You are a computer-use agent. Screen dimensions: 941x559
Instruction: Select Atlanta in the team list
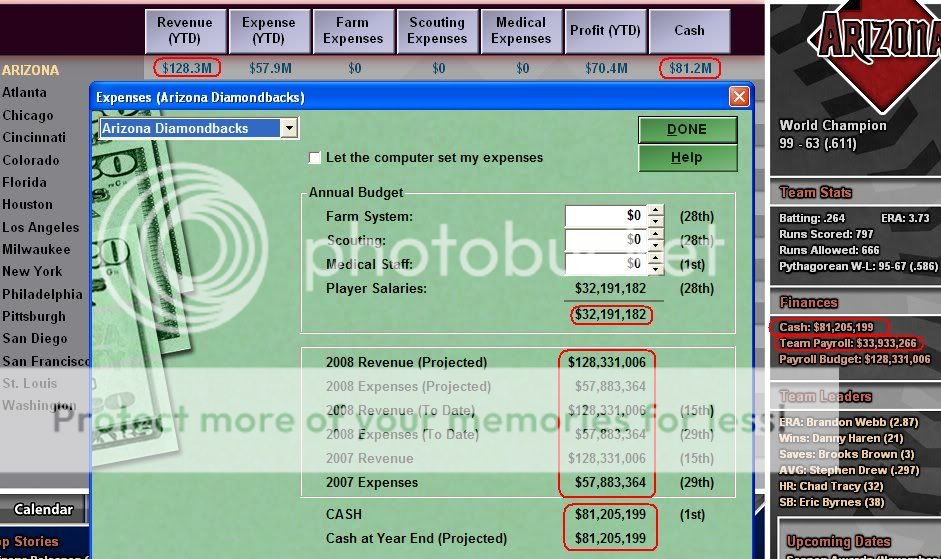click(24, 92)
